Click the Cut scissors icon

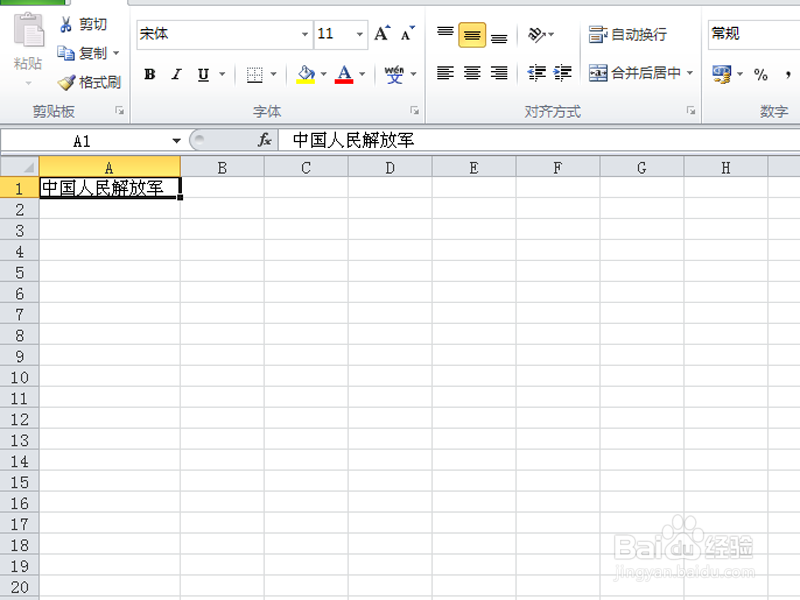tap(65, 24)
